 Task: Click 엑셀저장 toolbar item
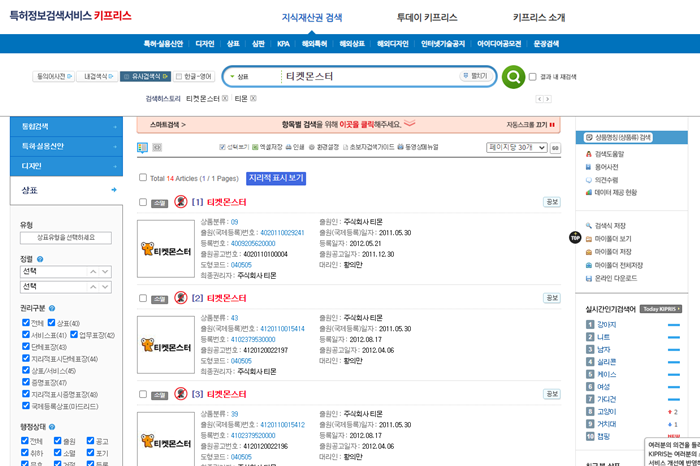click(x=267, y=147)
